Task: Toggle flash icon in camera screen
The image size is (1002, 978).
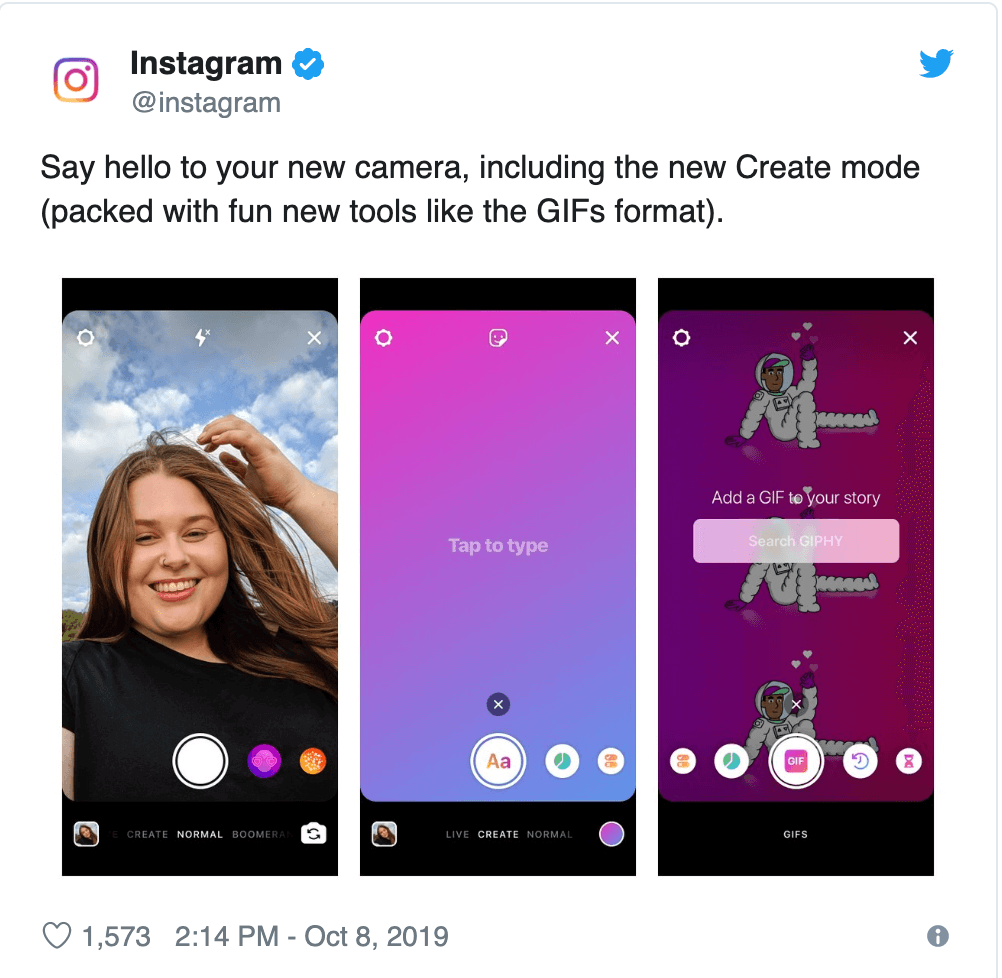Action: pos(202,337)
